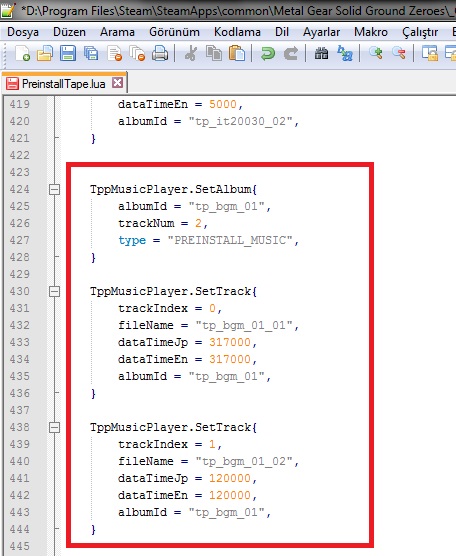Click the Replace icon
The image size is (456, 556).
pos(345,54)
